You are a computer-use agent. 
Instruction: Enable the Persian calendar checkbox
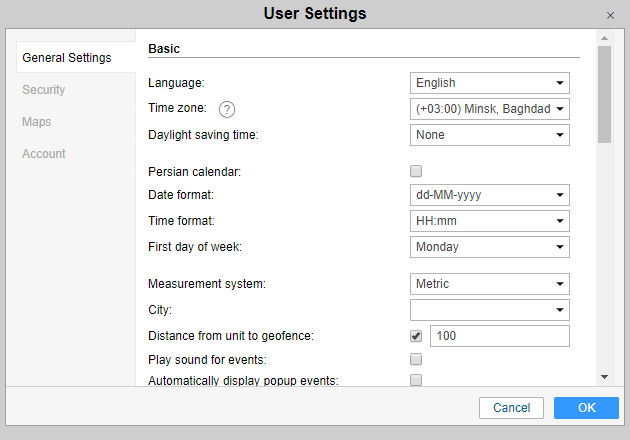[416, 171]
